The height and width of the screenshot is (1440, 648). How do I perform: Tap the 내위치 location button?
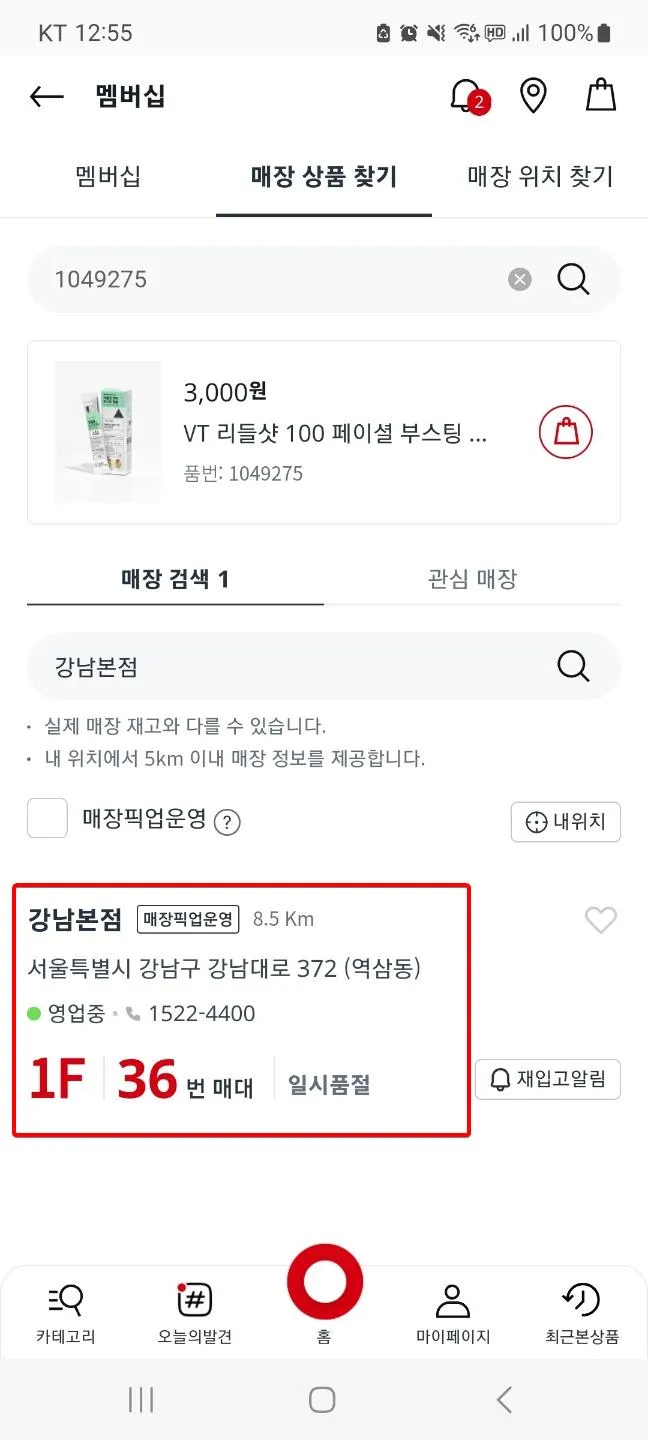click(x=565, y=821)
